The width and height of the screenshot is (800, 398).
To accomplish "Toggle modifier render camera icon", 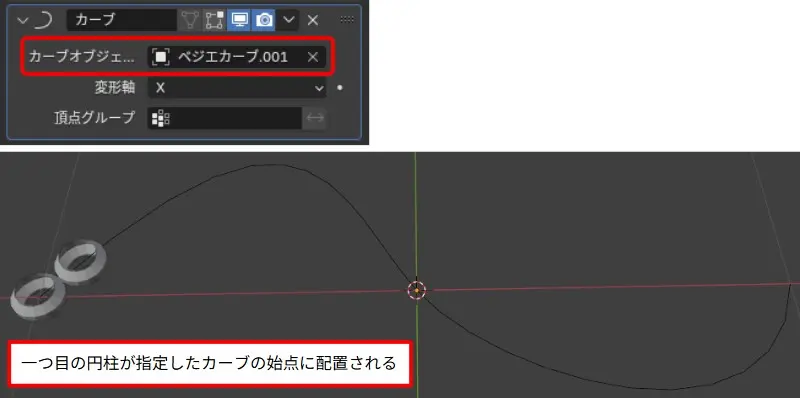I will pos(263,20).
